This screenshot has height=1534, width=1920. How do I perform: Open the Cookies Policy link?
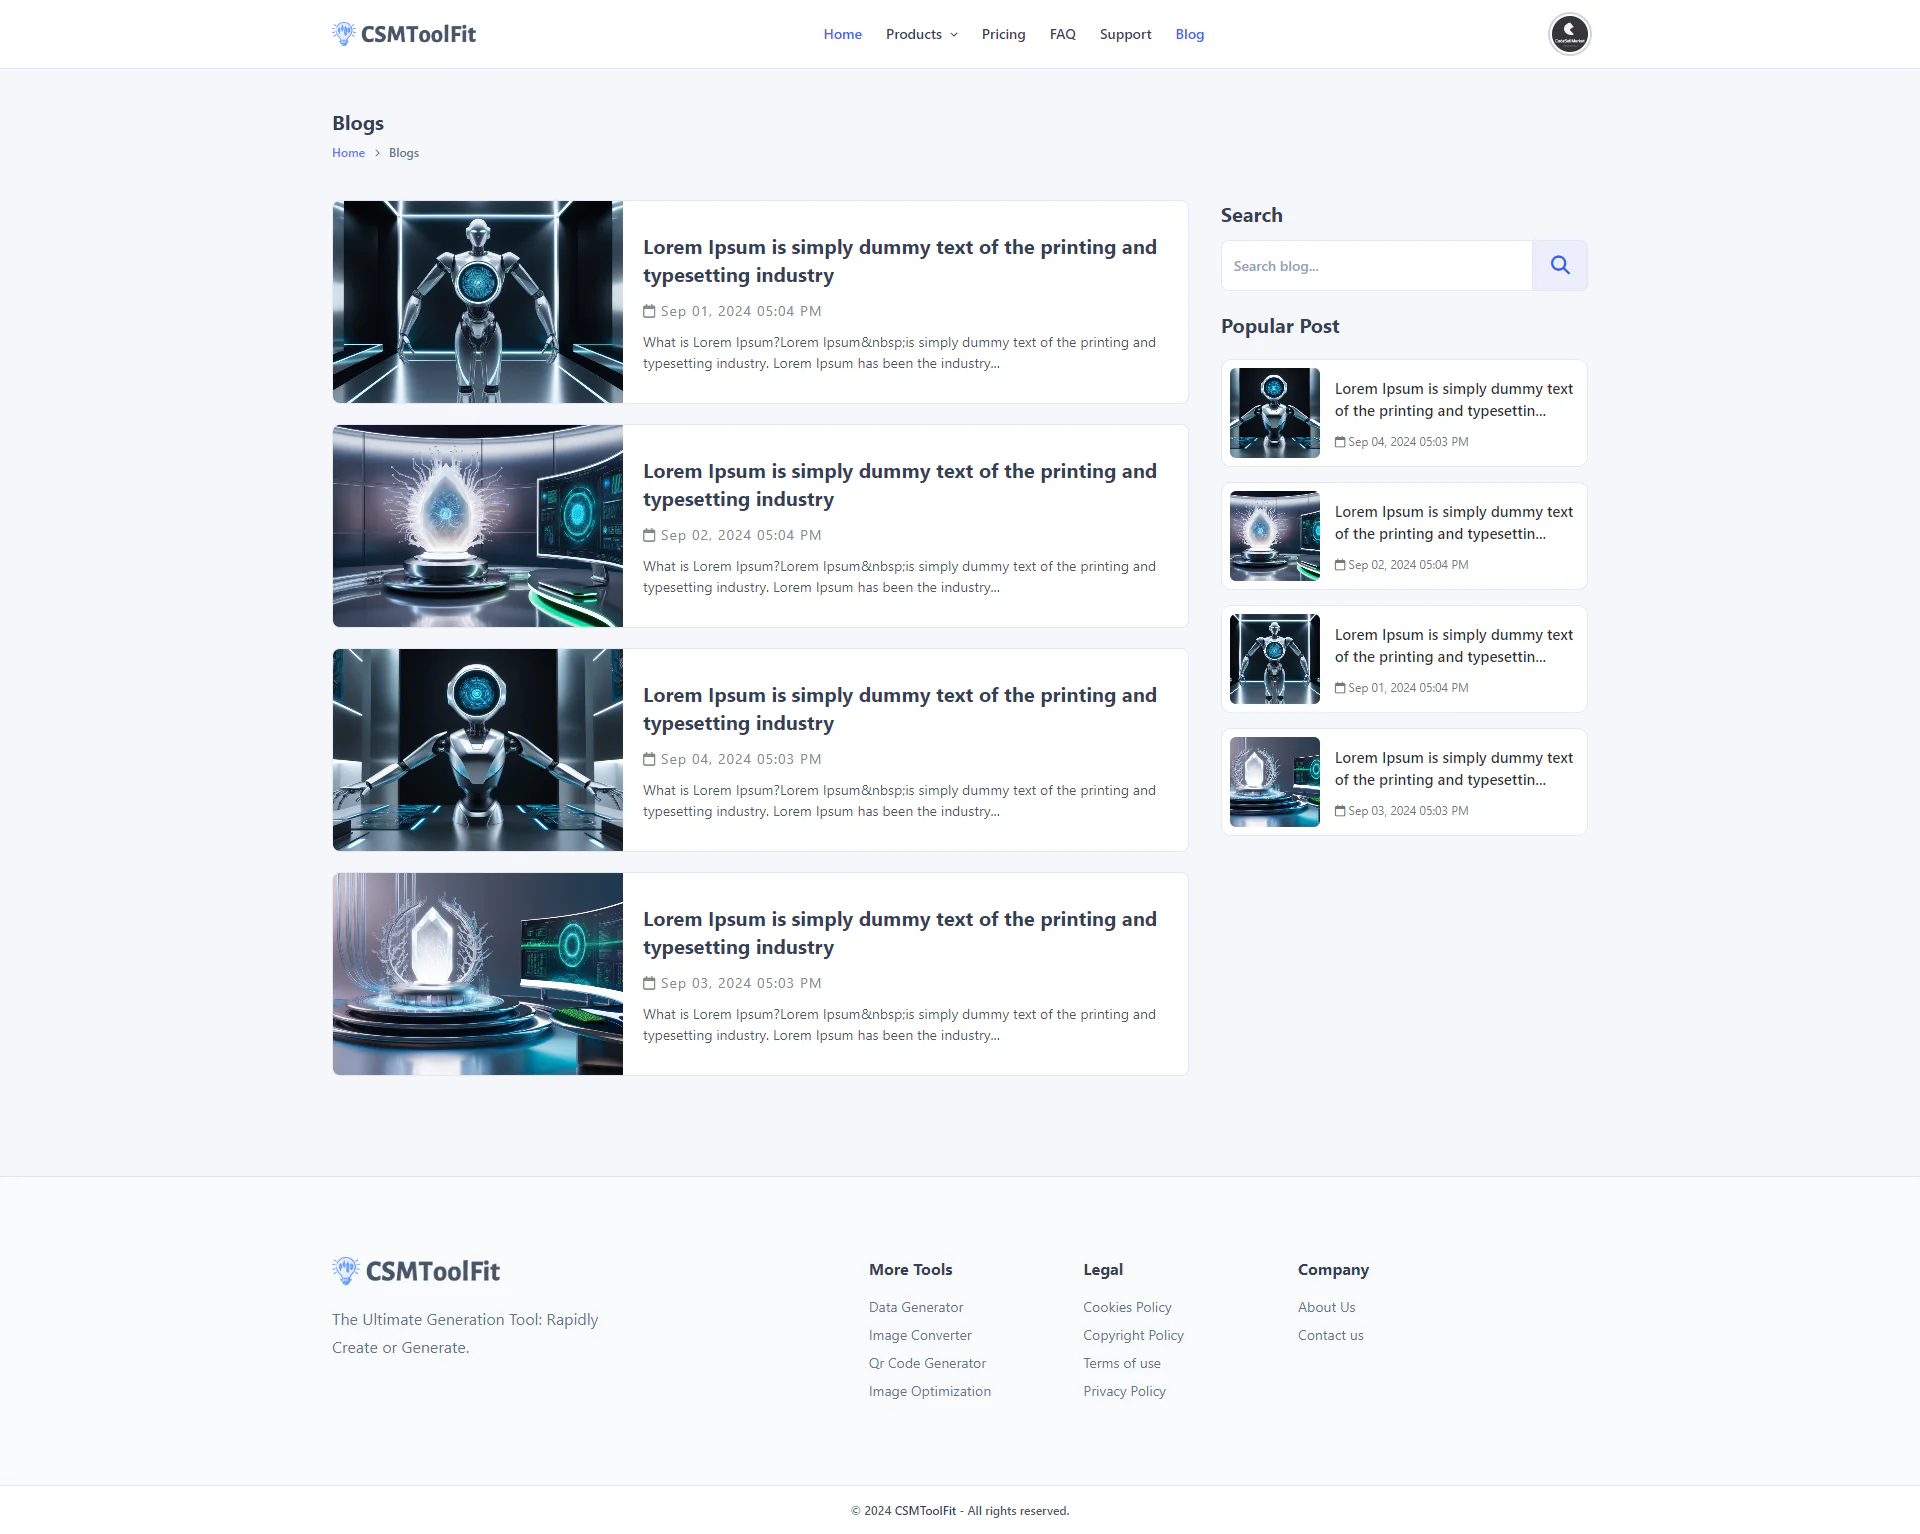1127,1307
